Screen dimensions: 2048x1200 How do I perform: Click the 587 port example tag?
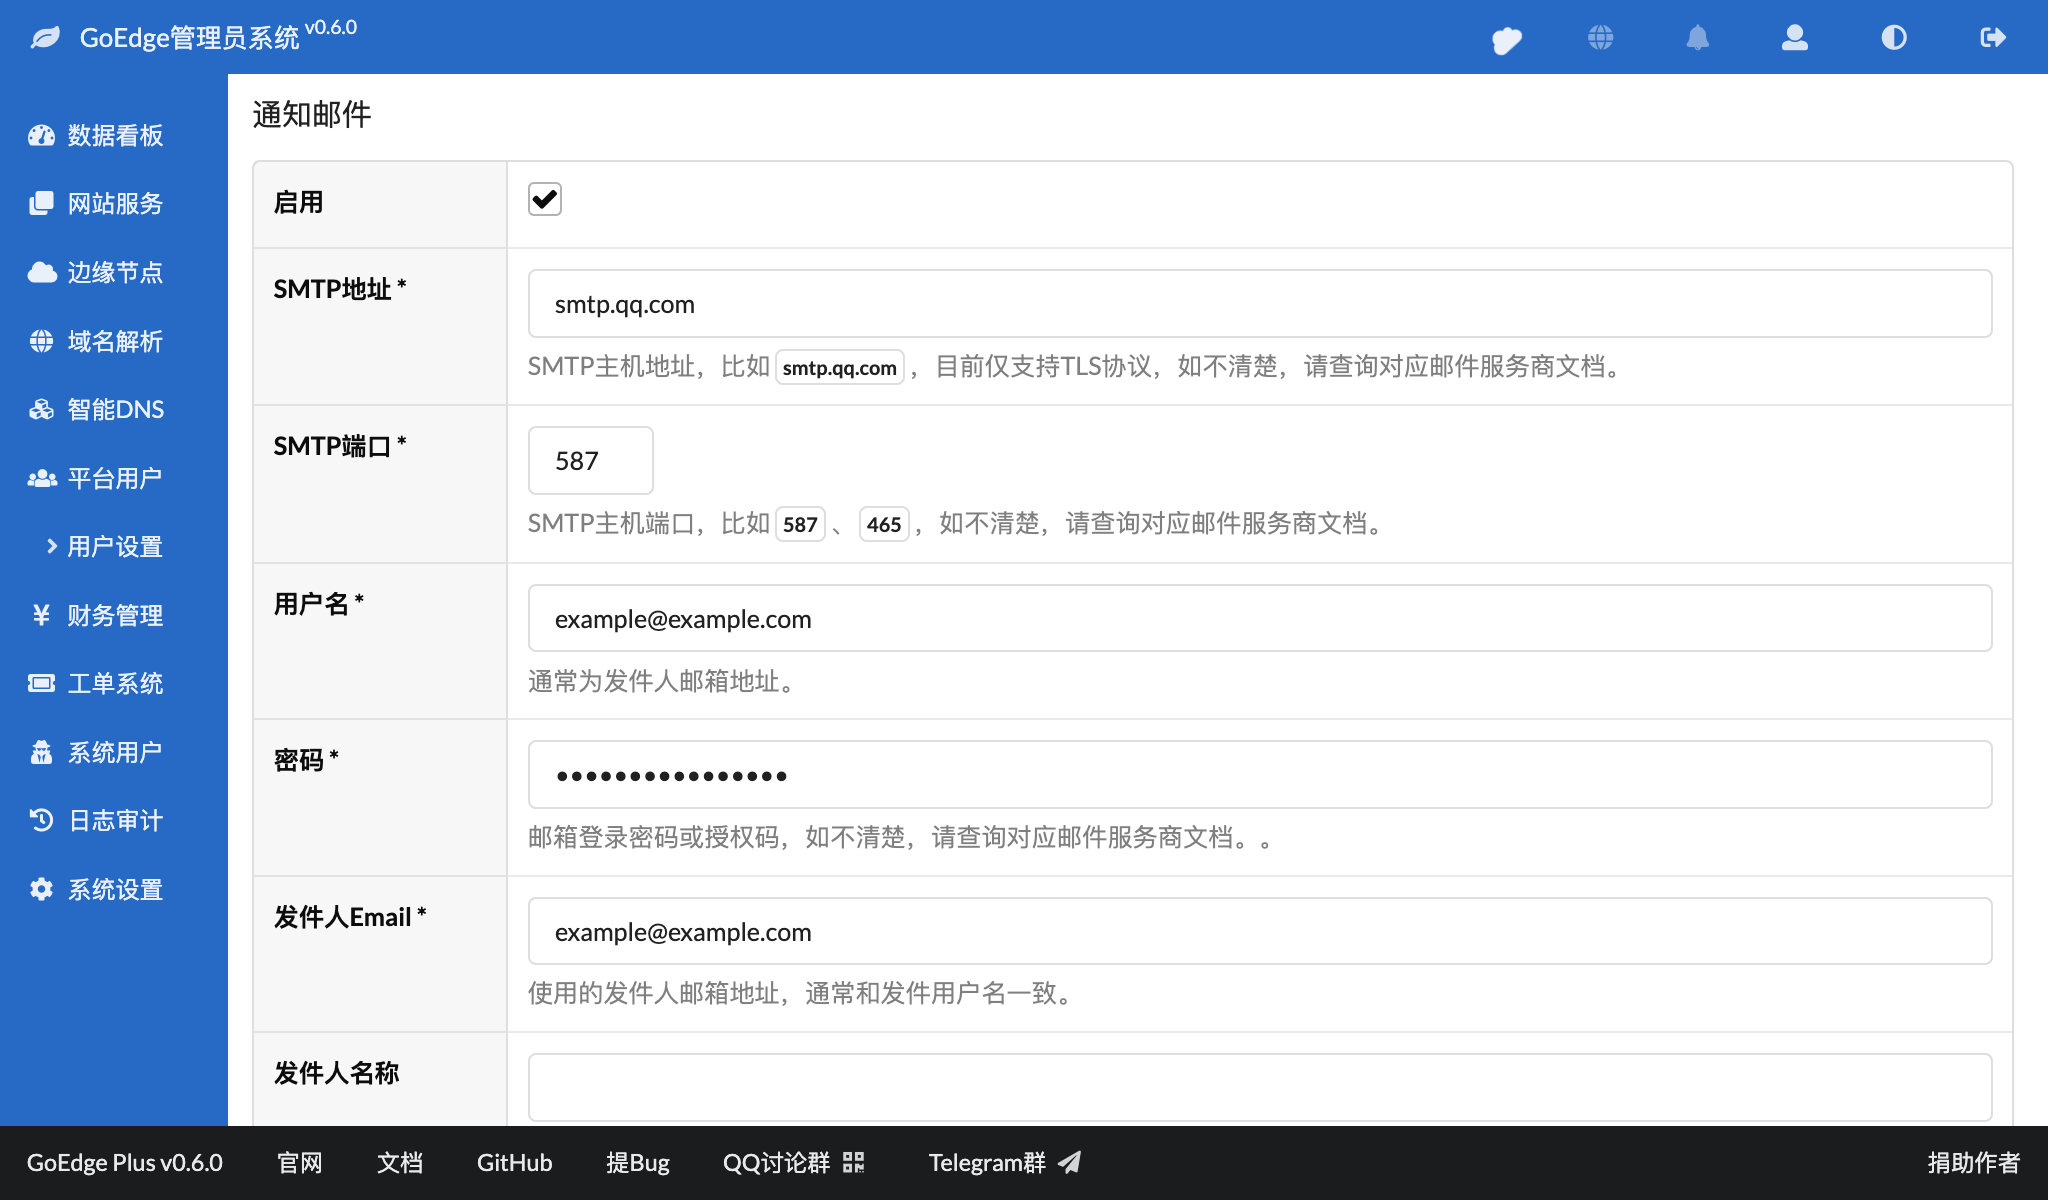[800, 524]
